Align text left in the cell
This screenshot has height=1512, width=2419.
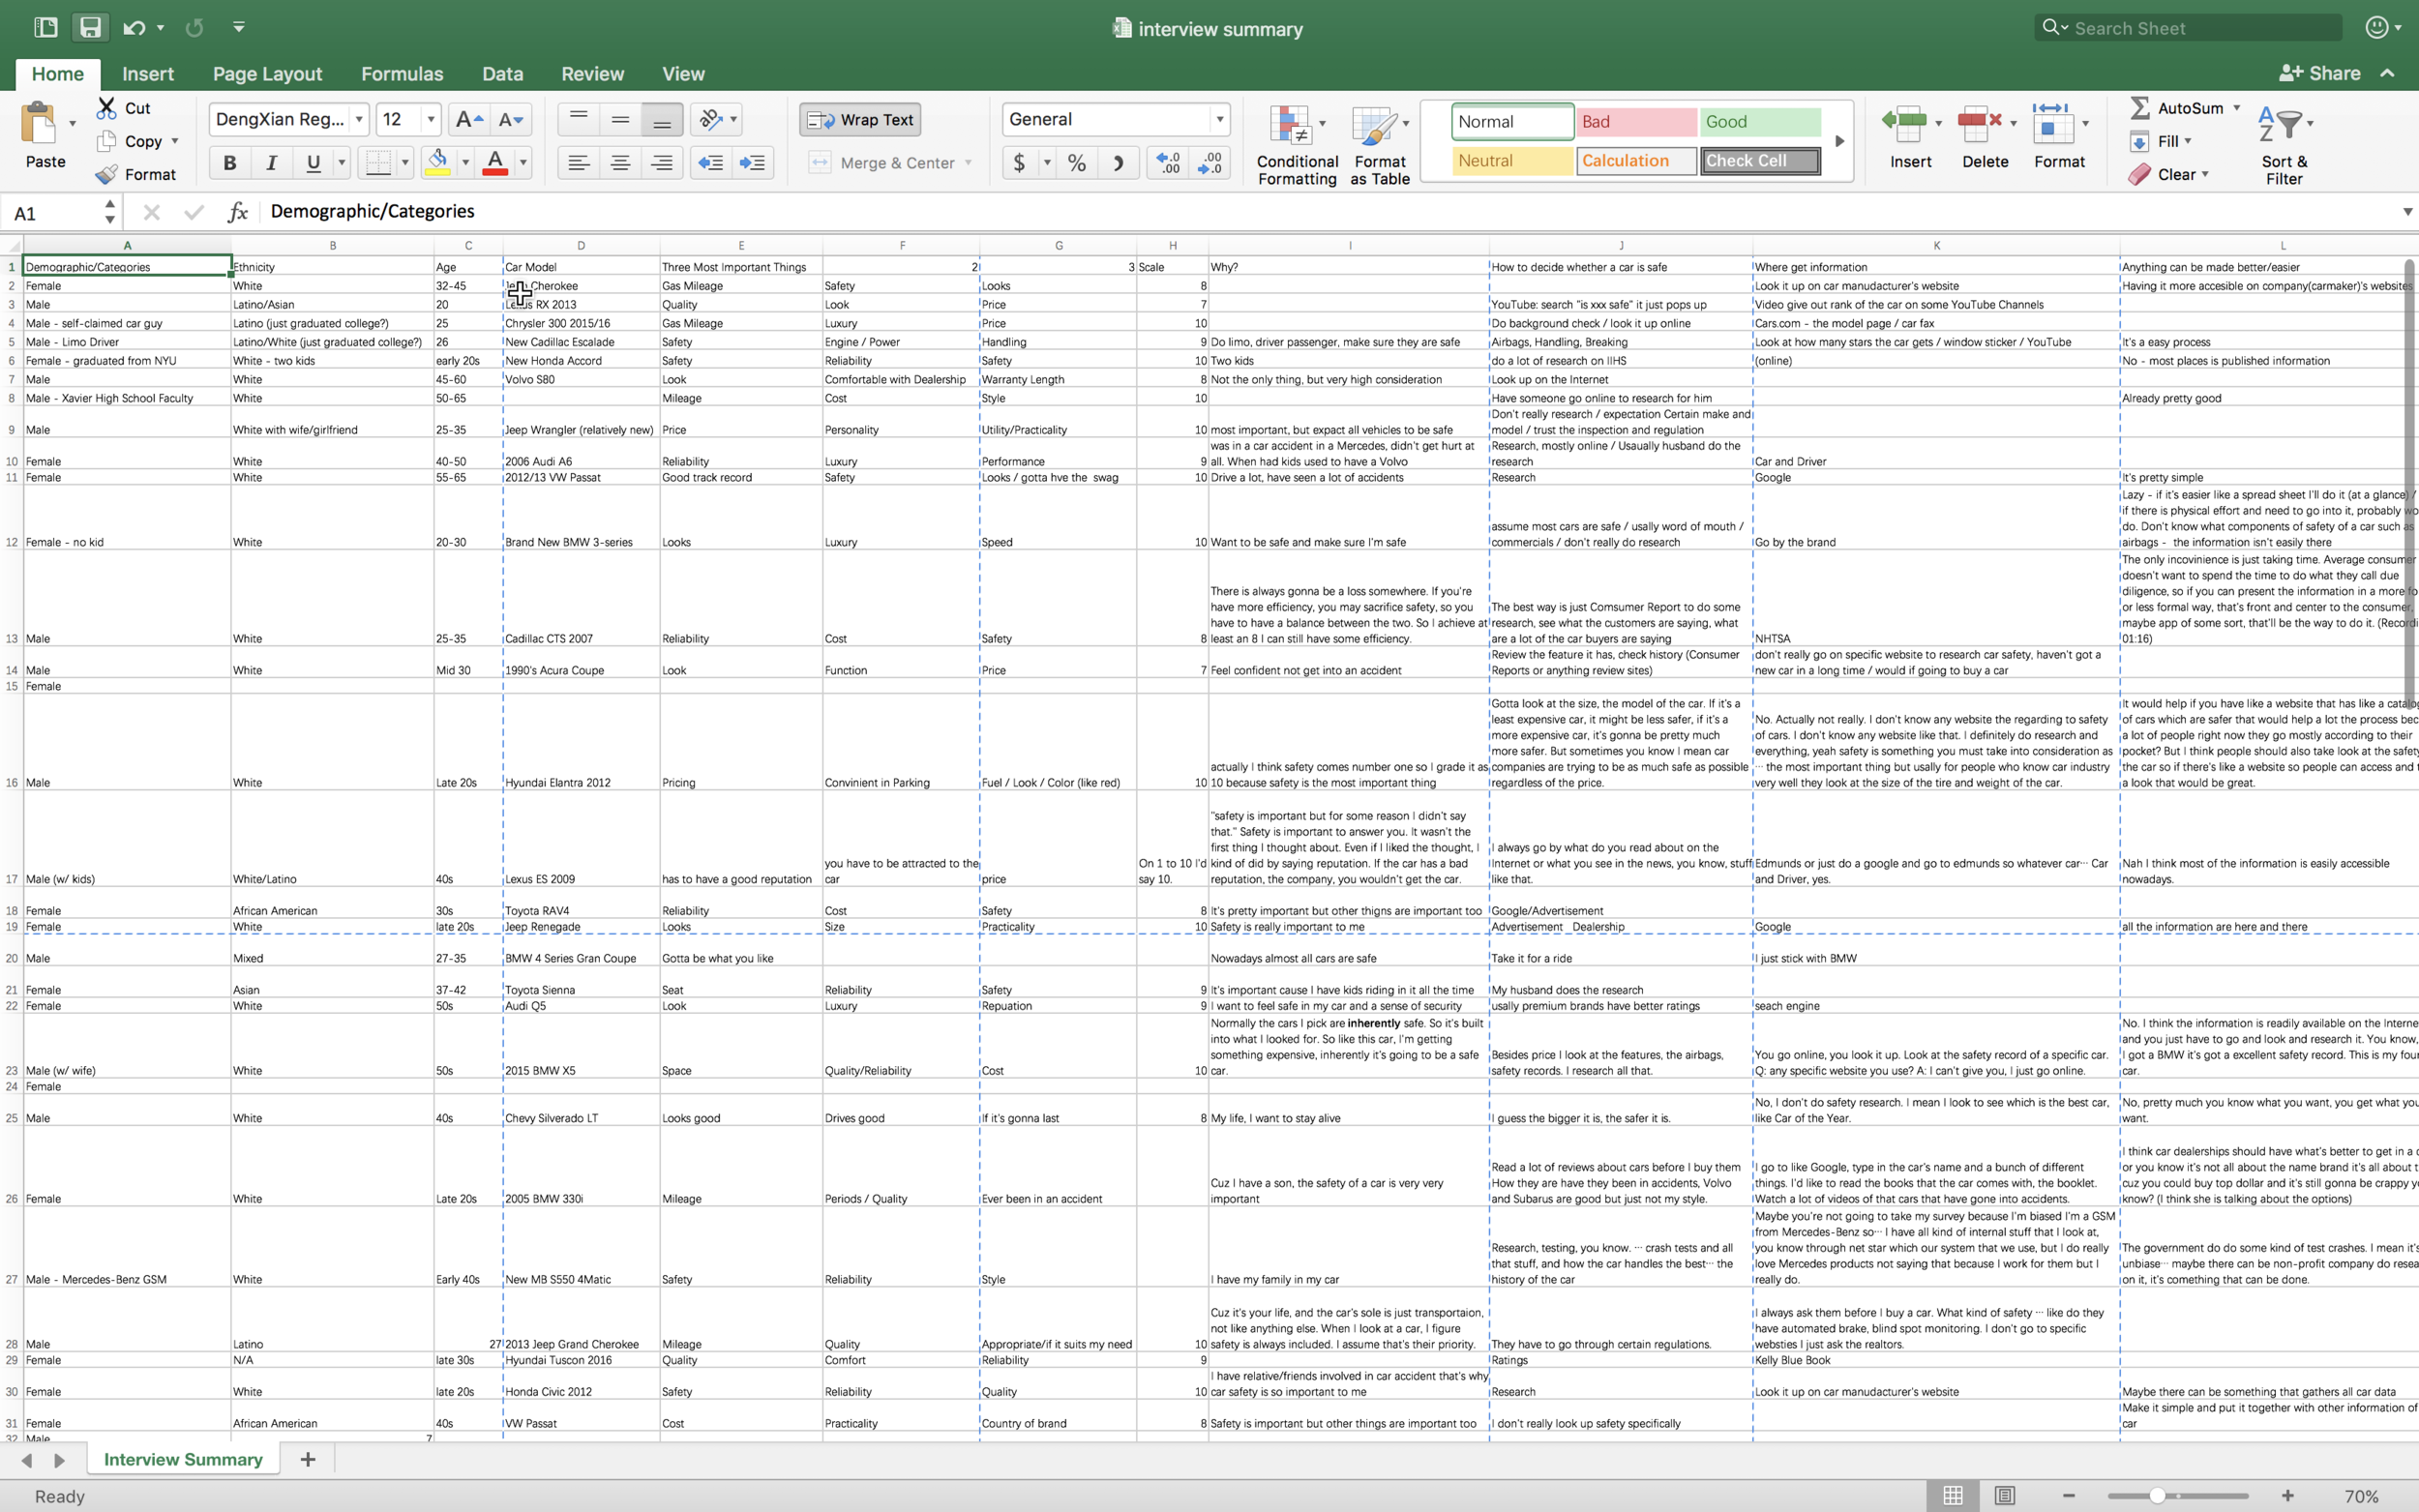pyautogui.click(x=578, y=162)
